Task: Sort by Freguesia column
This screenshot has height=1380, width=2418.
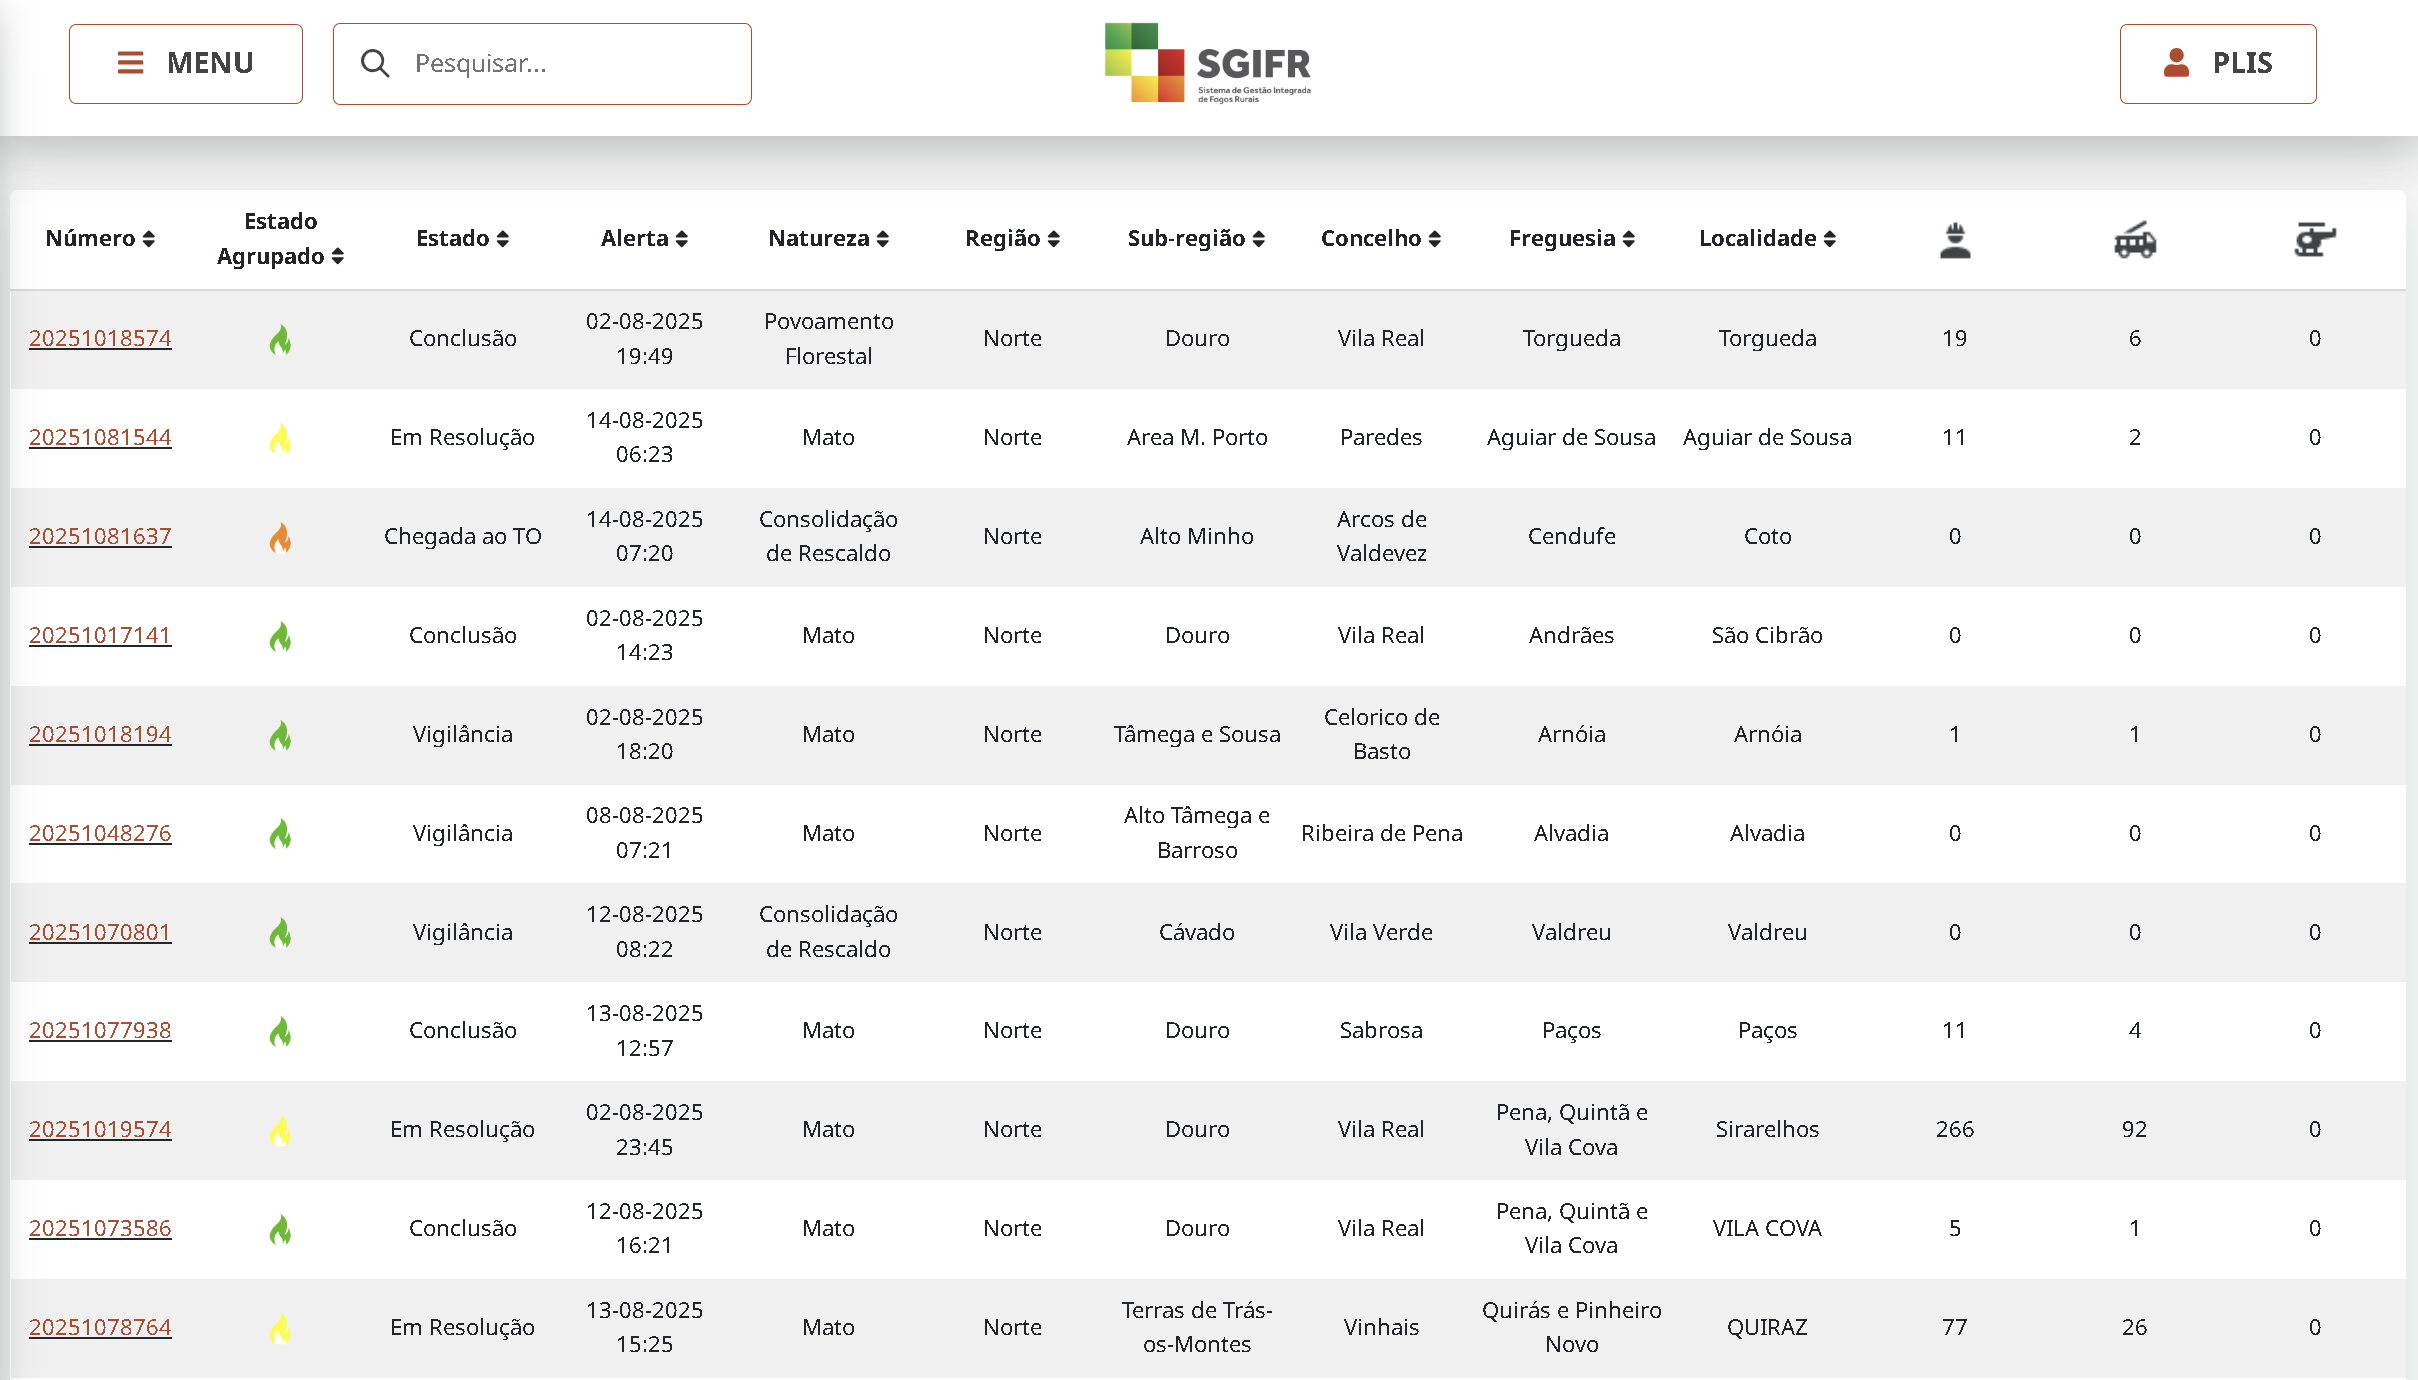Action: (1571, 239)
